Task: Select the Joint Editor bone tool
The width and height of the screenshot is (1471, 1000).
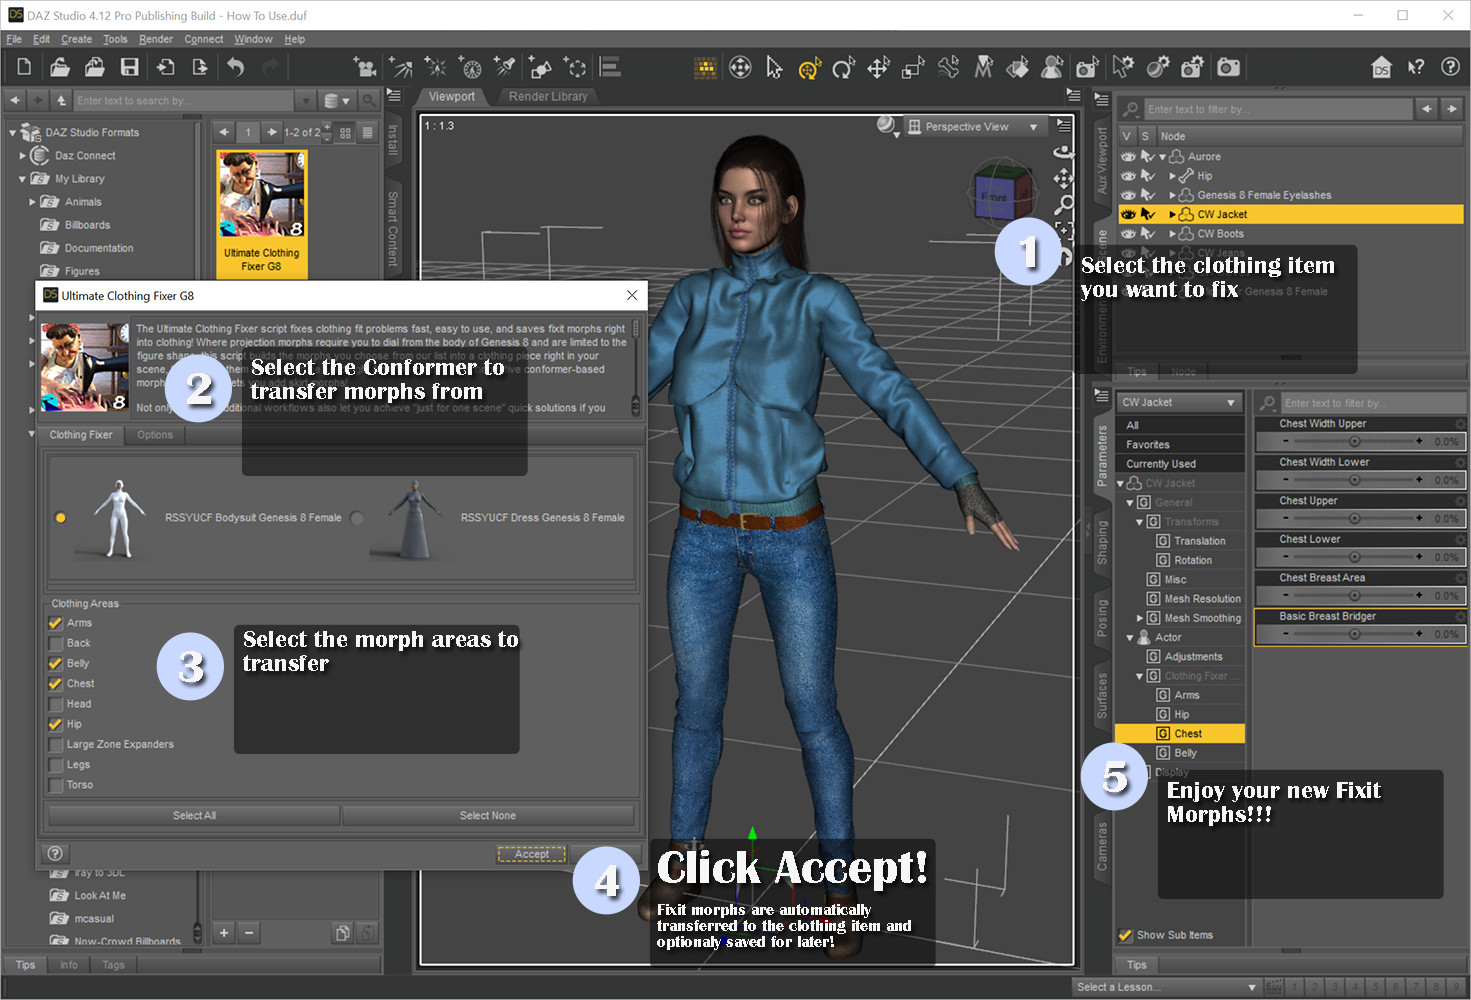Action: coord(948,67)
